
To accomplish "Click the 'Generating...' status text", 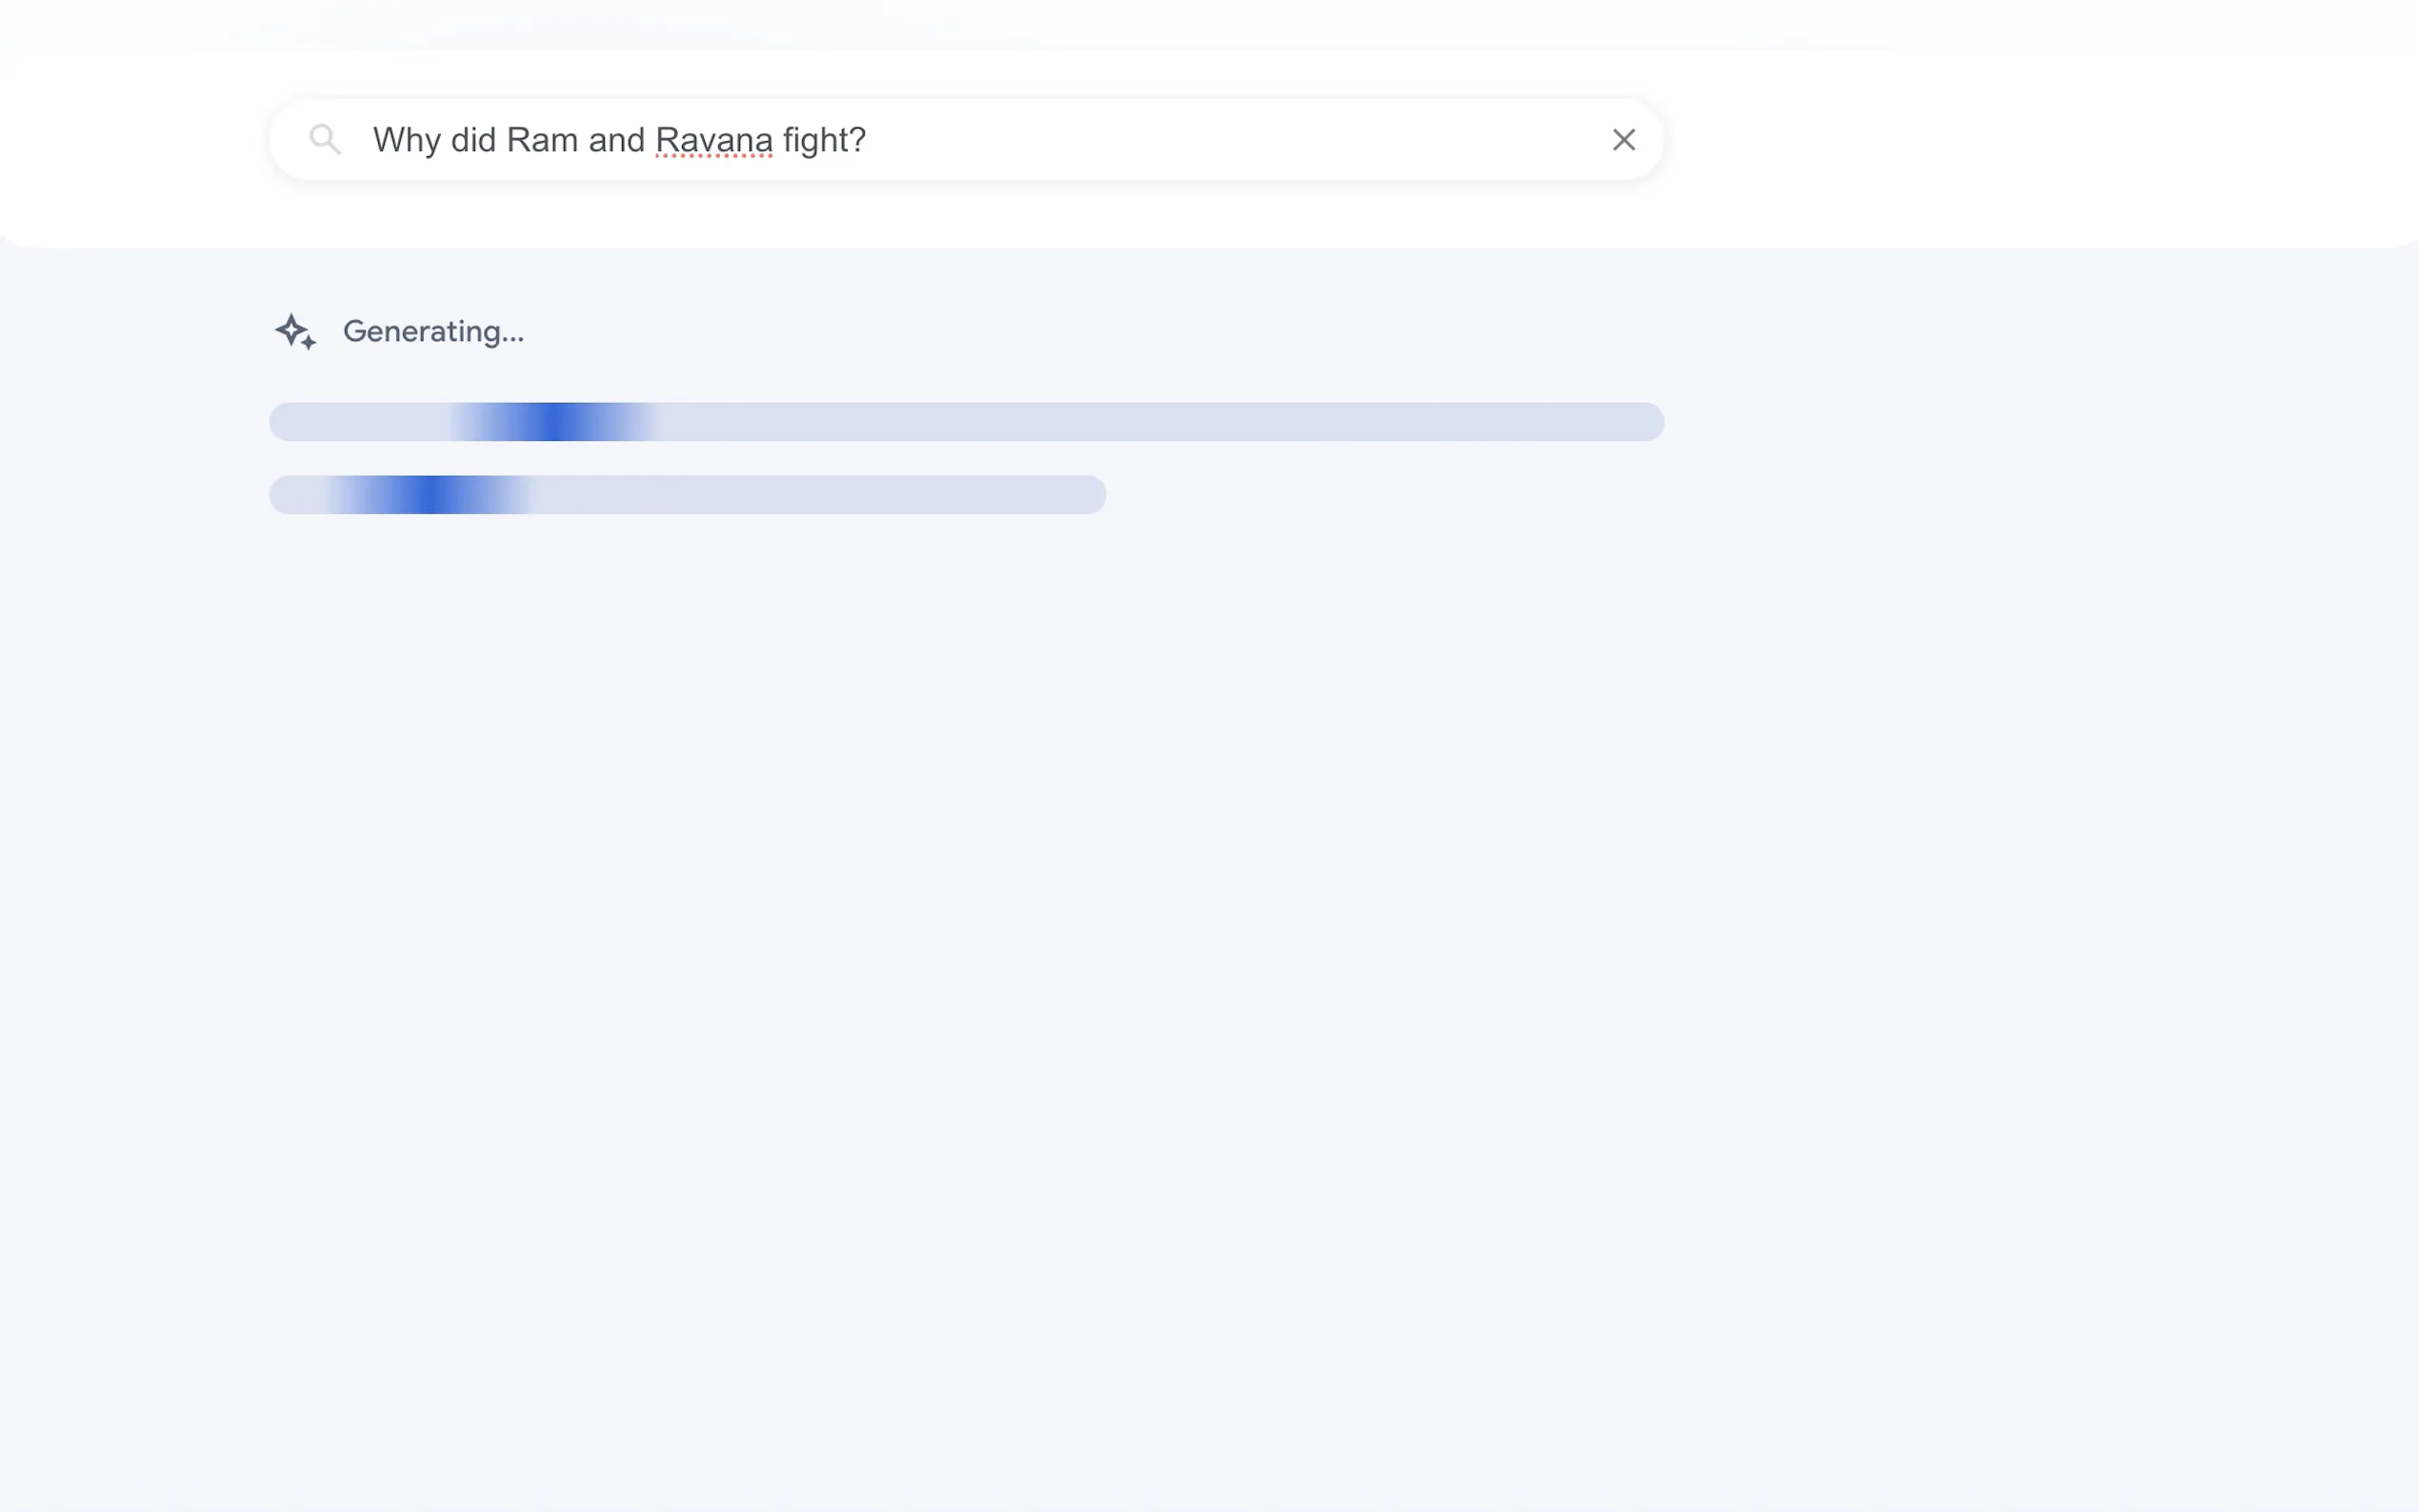I will coord(433,332).
